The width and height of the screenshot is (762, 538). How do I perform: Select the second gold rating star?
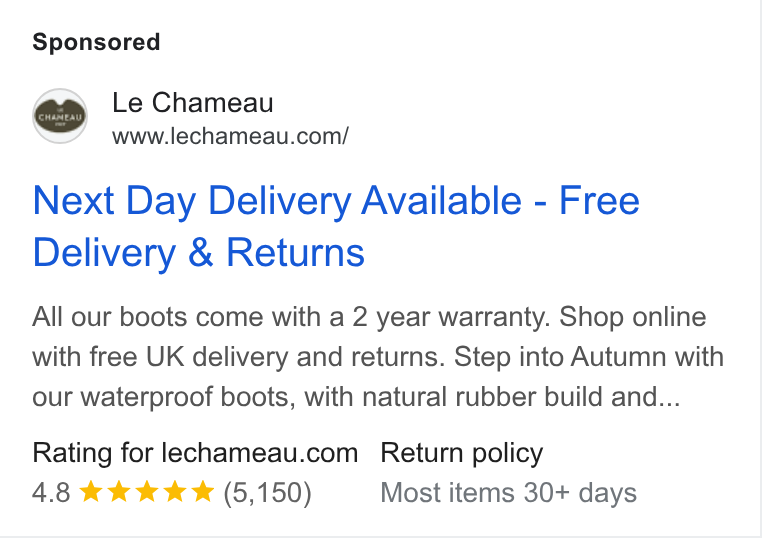(118, 491)
